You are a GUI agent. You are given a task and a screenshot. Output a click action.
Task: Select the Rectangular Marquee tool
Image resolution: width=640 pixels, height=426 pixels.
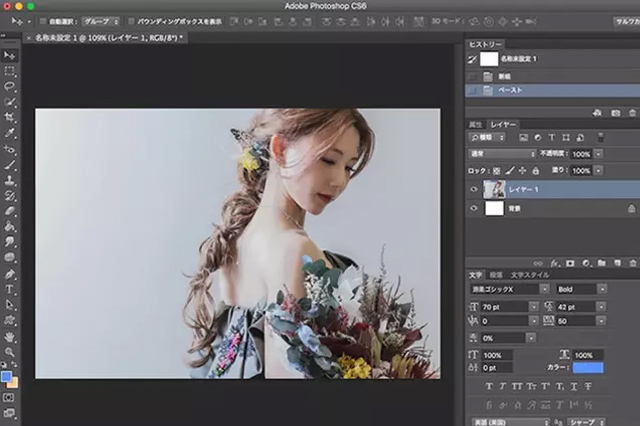[x=10, y=70]
